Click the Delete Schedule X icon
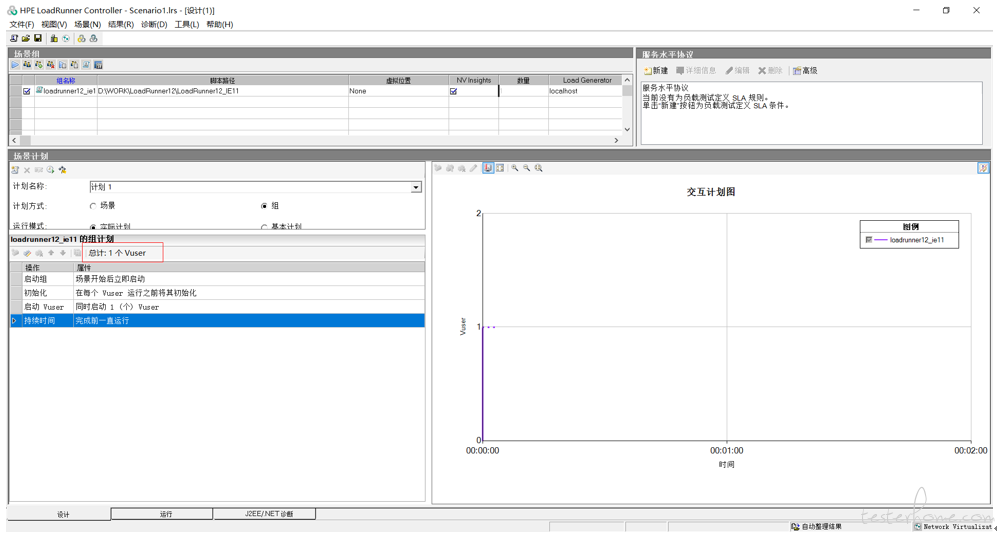Screen dimensions: 997x537 pyautogui.click(x=27, y=170)
